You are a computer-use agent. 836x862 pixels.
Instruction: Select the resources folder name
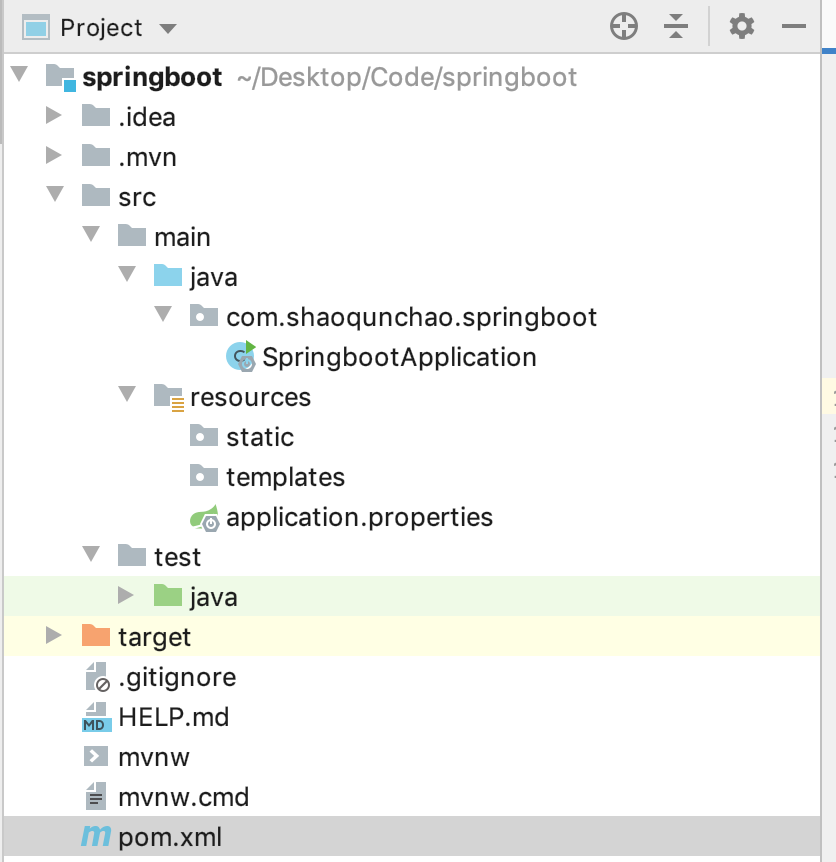coord(251,397)
